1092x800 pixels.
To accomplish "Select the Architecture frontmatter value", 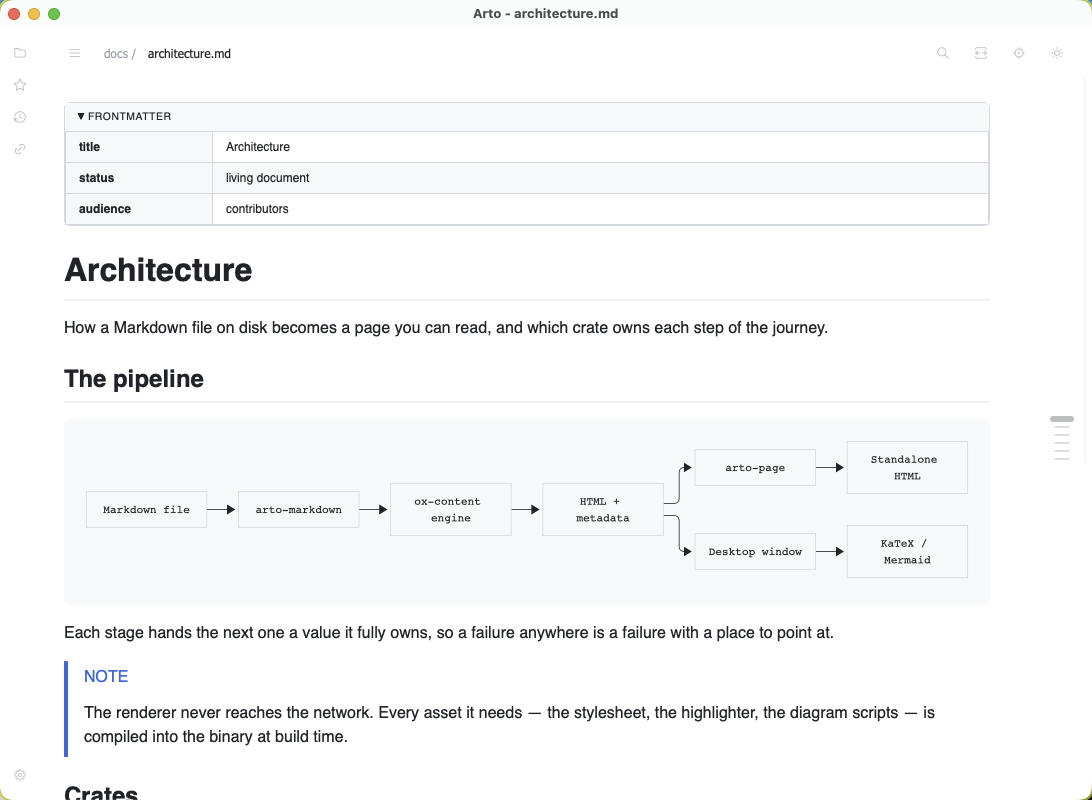I will tap(258, 147).
